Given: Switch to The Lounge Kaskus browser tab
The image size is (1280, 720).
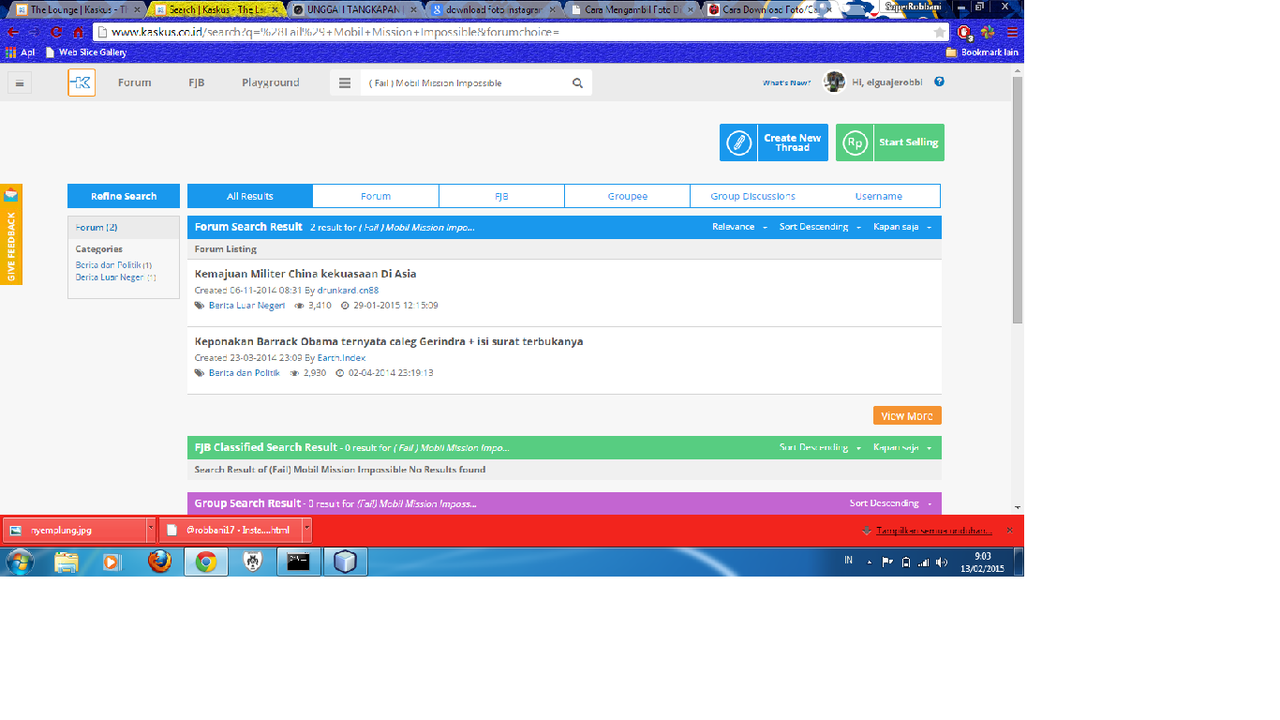Looking at the screenshot, I should tap(76, 9).
